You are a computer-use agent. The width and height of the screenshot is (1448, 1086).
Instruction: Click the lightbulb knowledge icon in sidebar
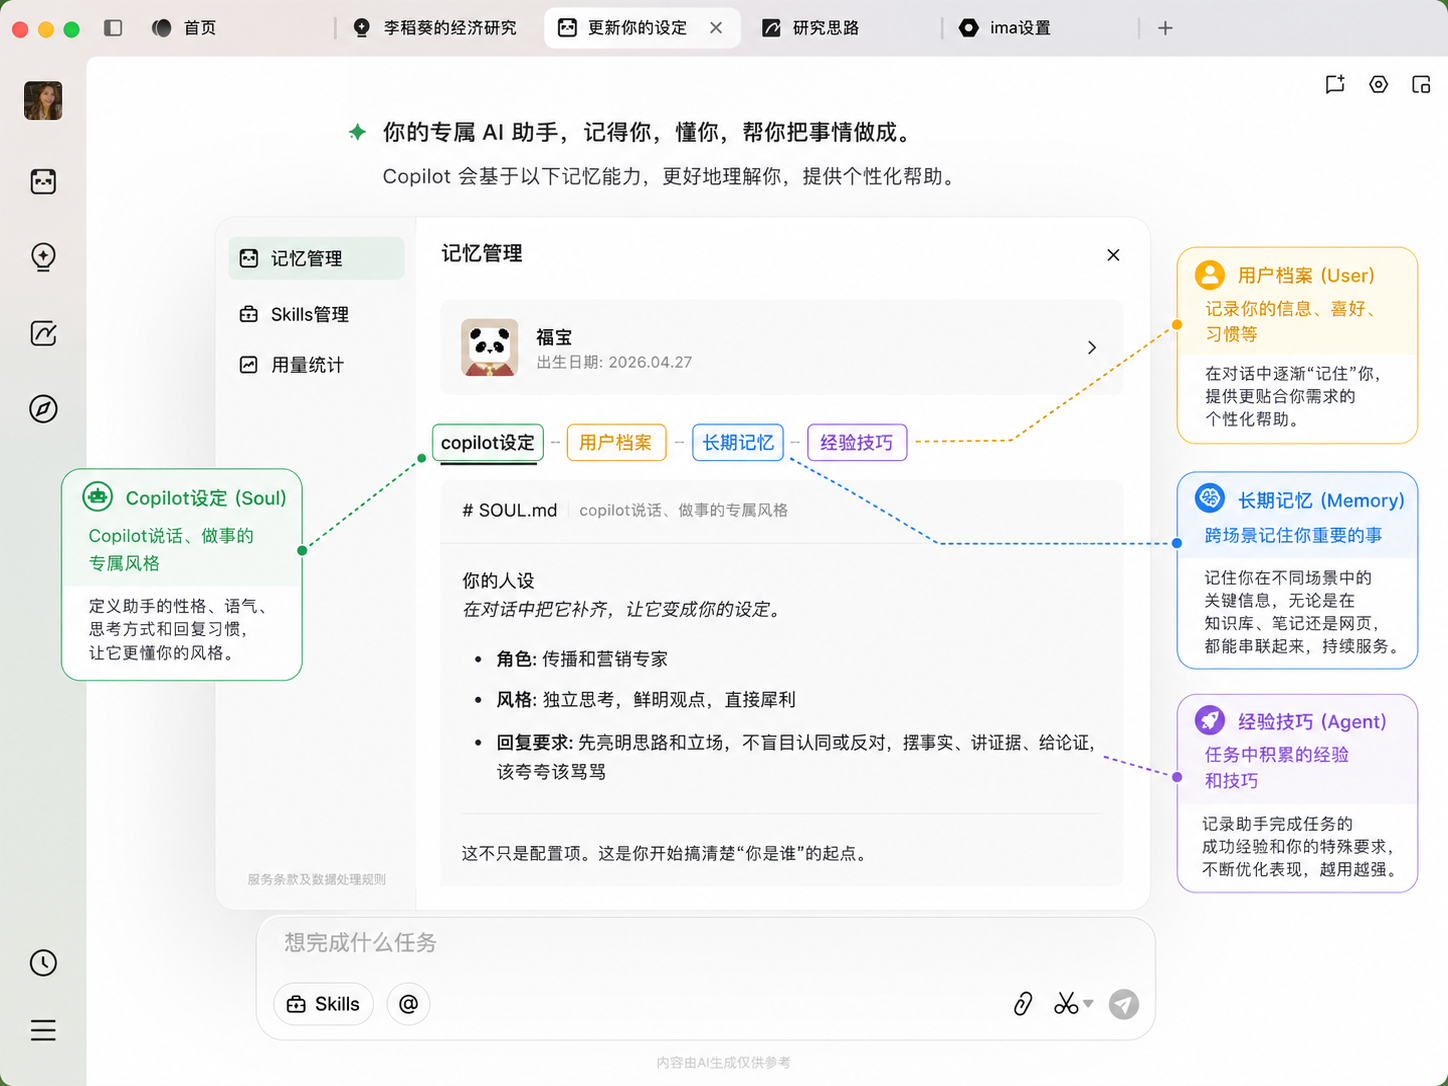point(42,257)
